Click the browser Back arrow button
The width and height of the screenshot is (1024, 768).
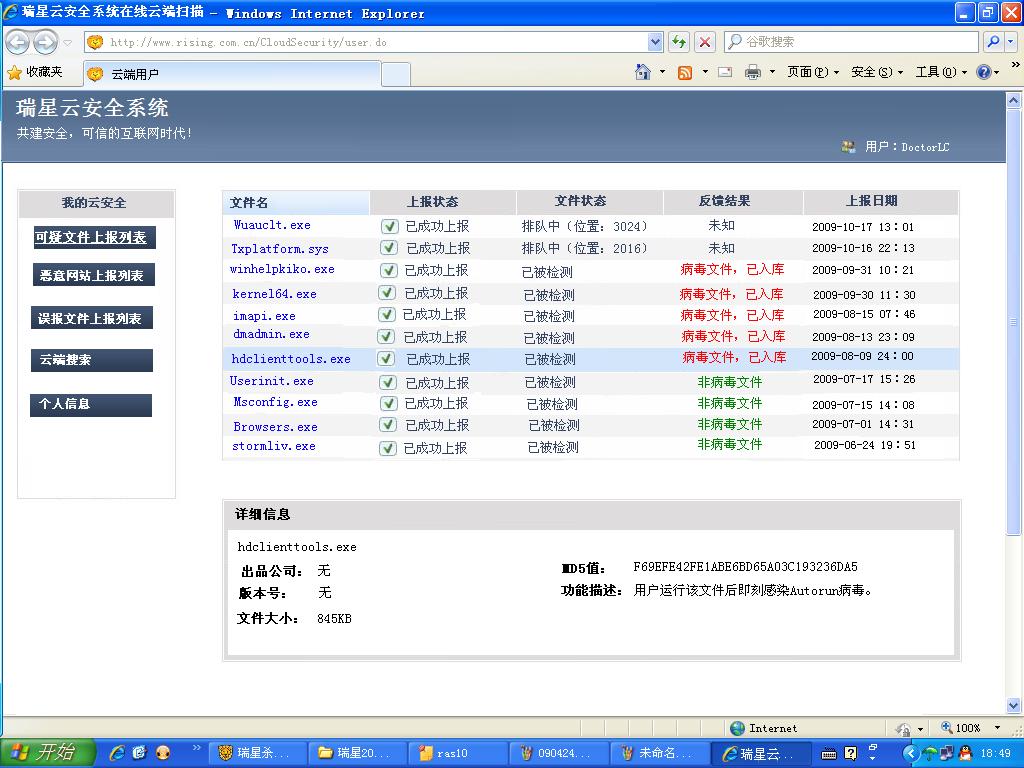click(18, 42)
